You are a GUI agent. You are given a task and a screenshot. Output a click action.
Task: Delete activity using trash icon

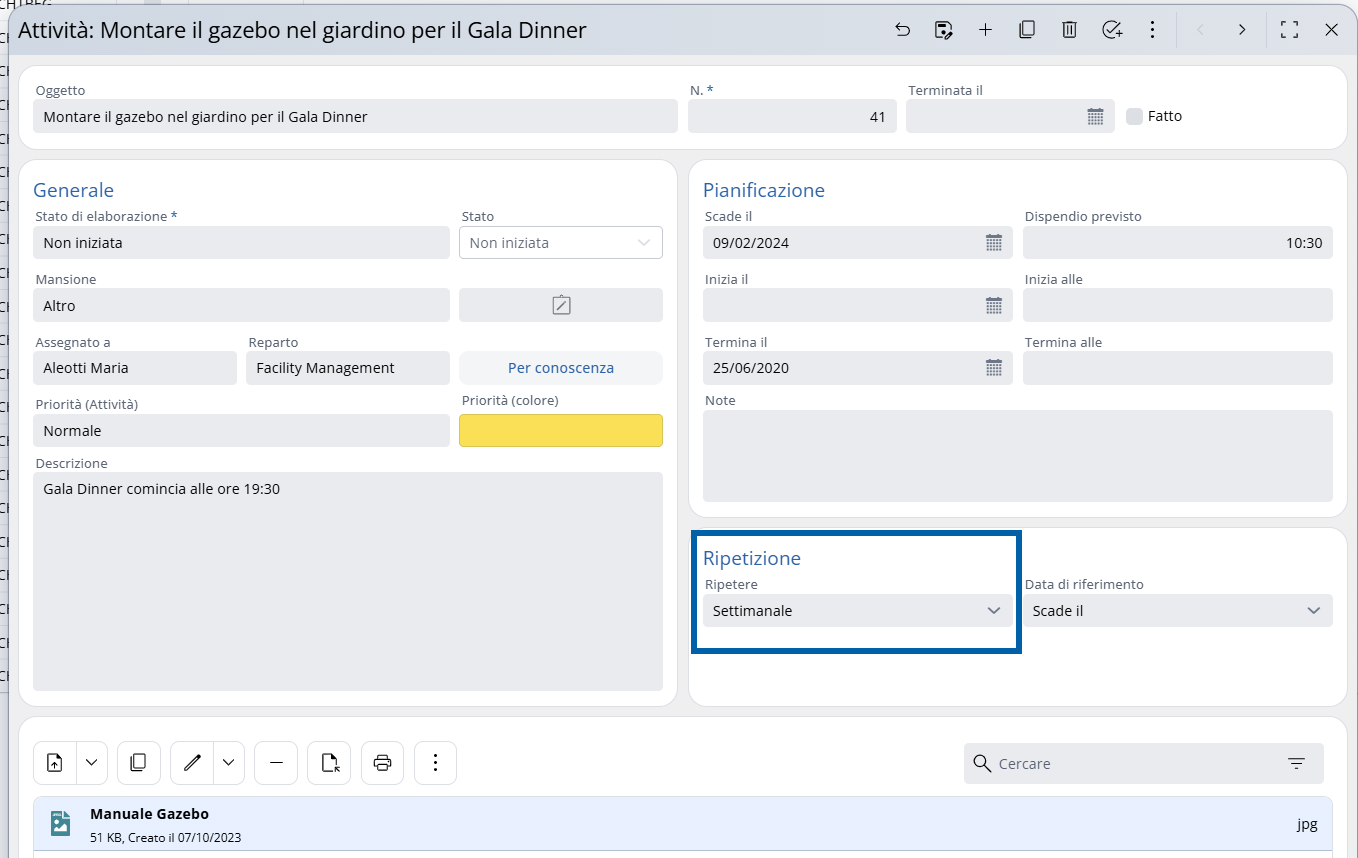[1069, 30]
